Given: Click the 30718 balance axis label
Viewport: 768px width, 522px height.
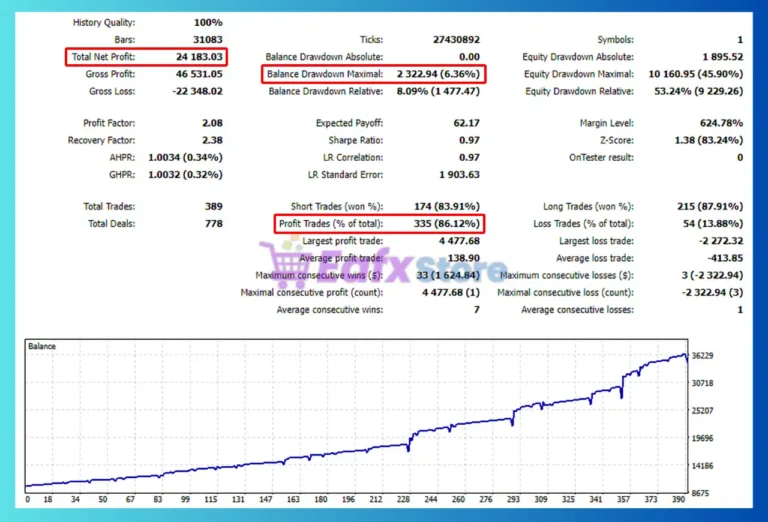Looking at the screenshot, I should (x=702, y=383).
